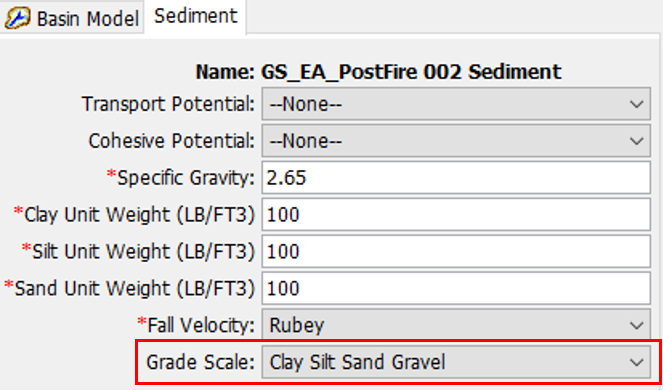
Task: Click the Cohesive Potential dropdown chevron
Action: point(636,141)
